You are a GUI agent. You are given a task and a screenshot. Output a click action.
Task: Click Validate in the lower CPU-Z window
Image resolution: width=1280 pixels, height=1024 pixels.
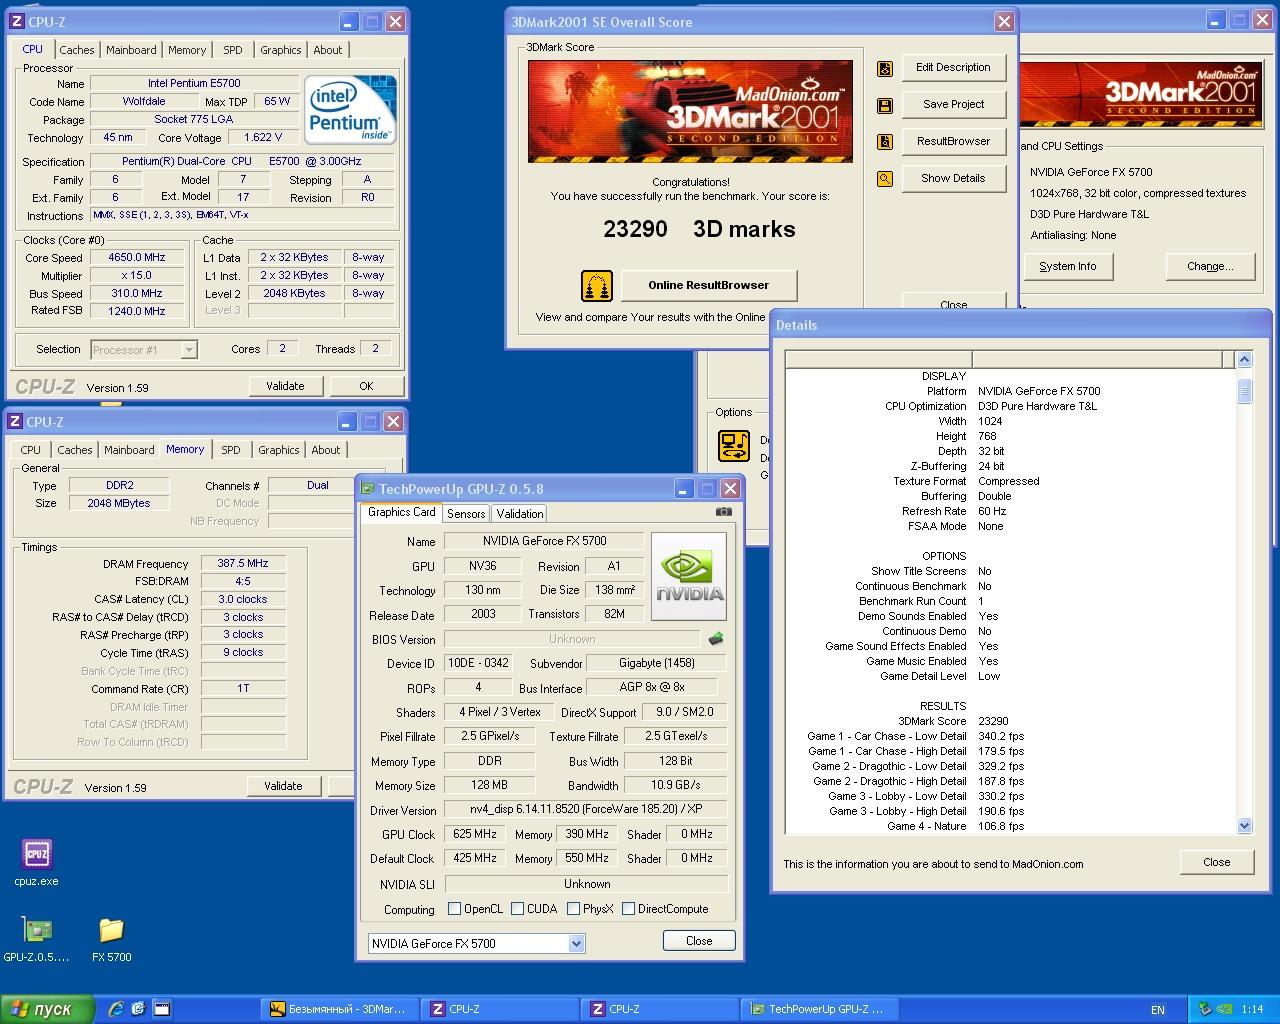coord(283,786)
